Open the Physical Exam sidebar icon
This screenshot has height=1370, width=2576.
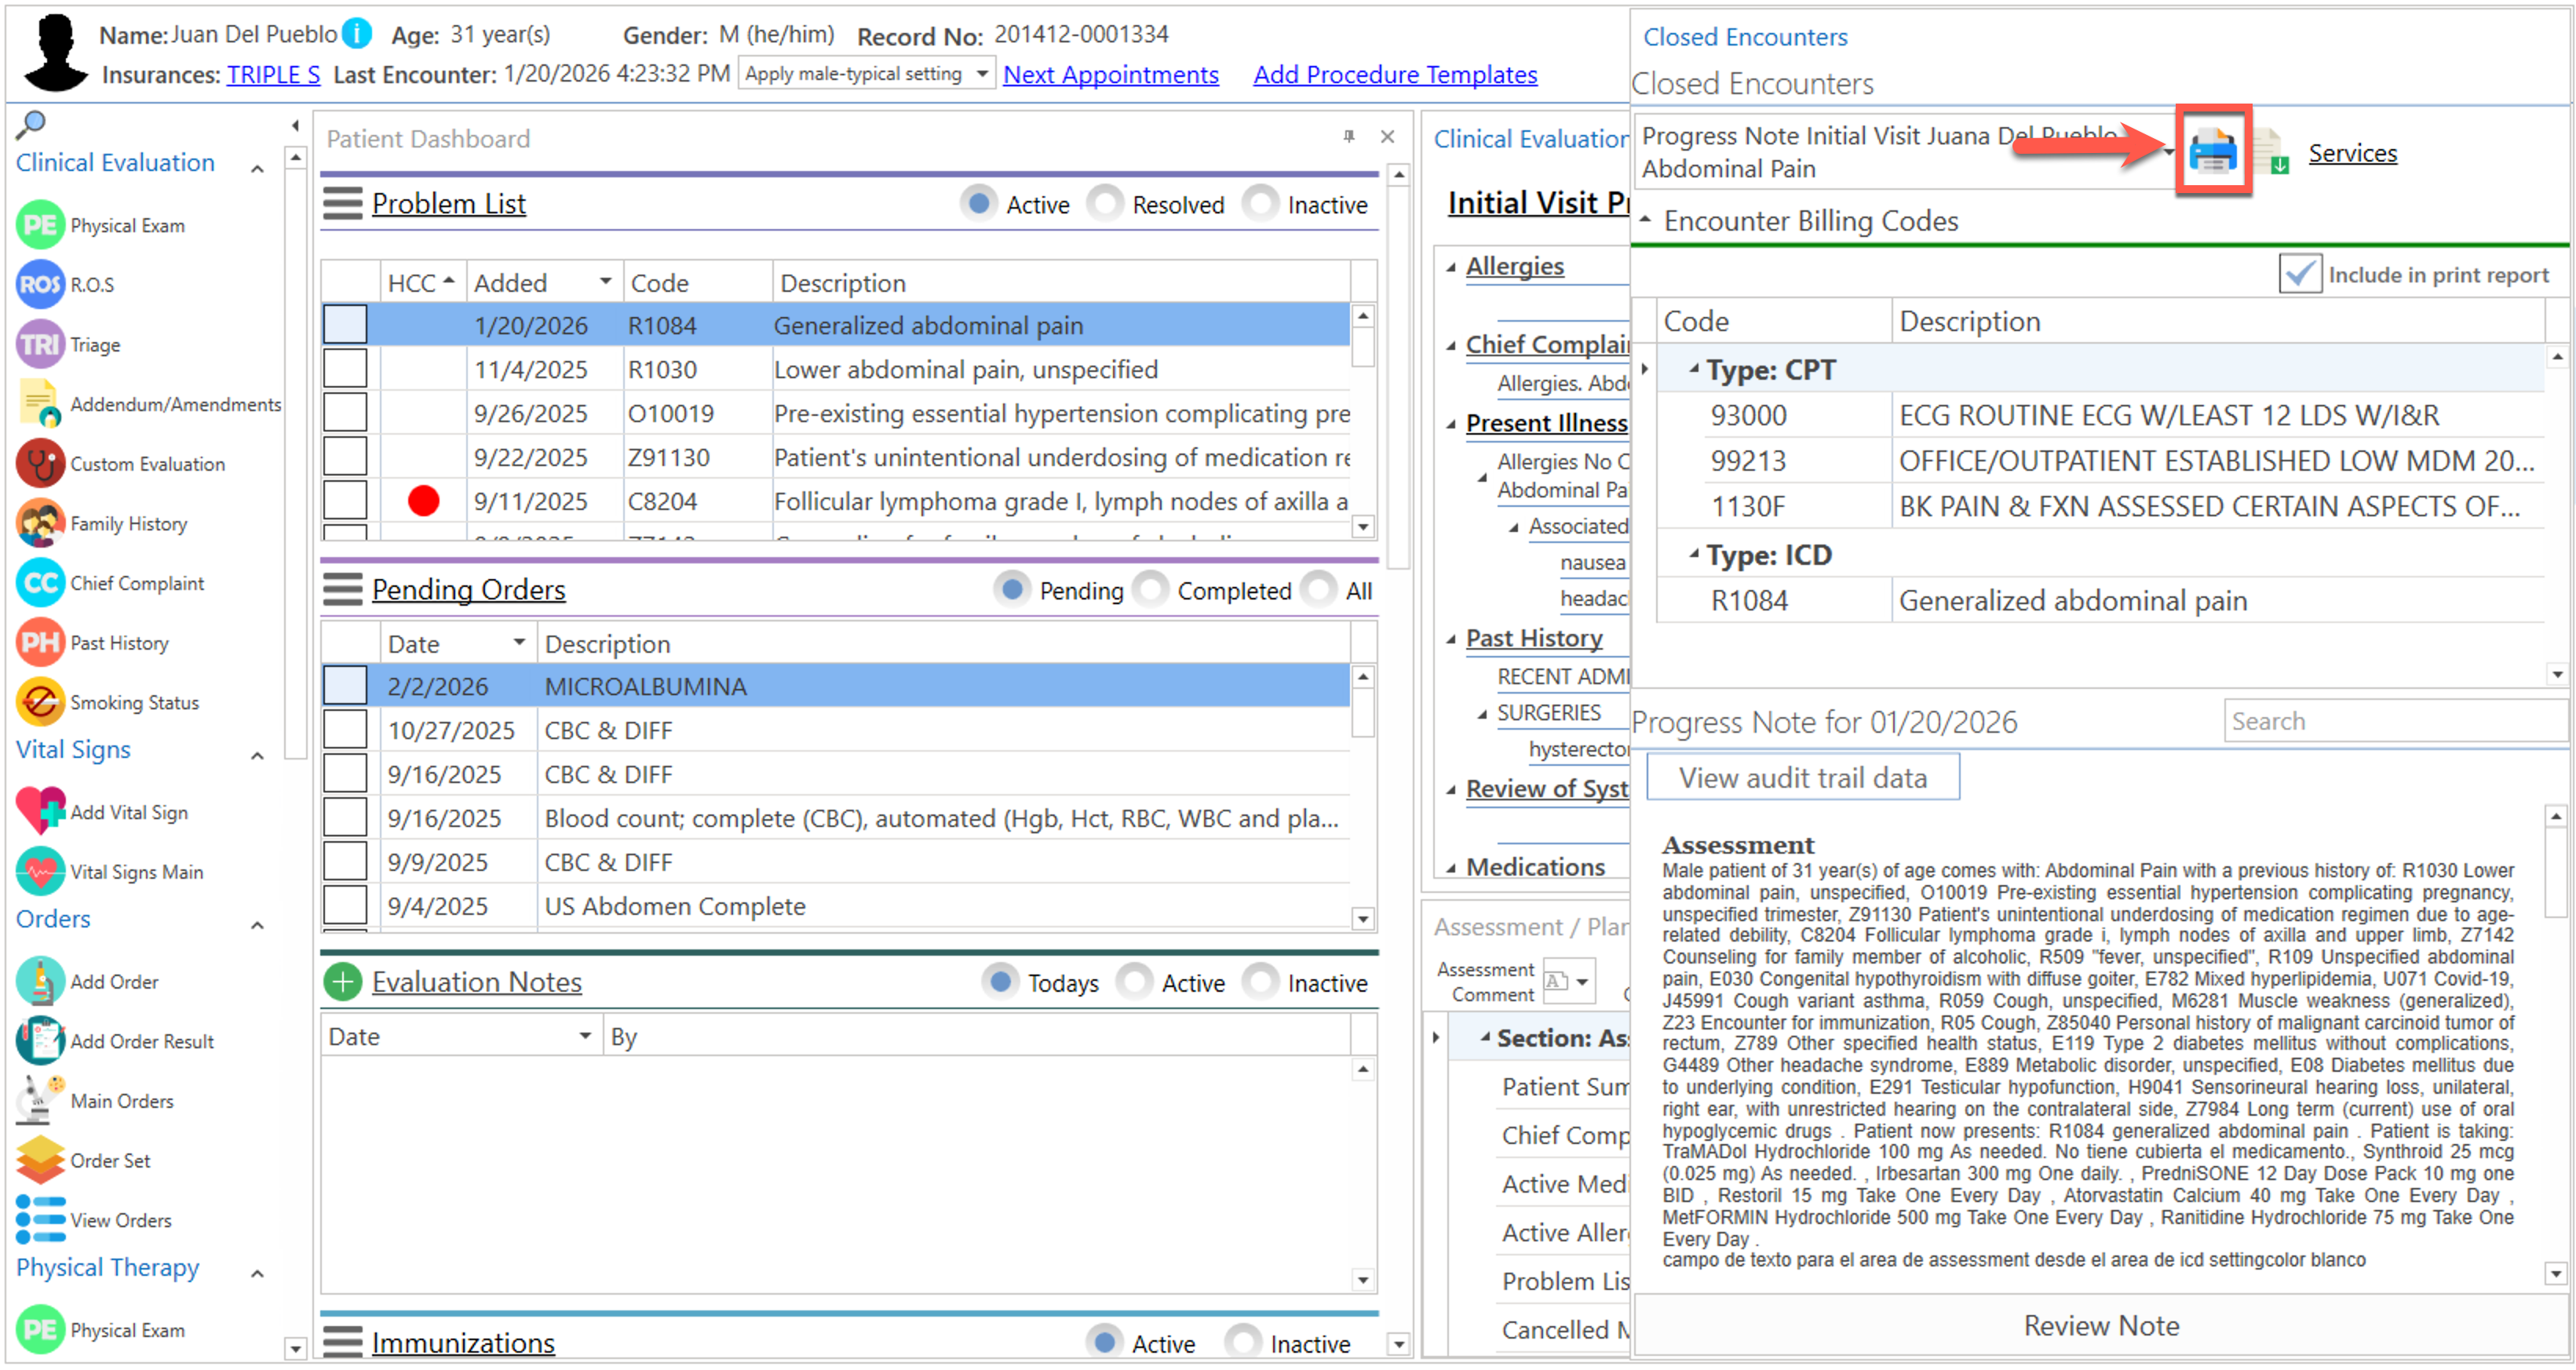click(41, 225)
